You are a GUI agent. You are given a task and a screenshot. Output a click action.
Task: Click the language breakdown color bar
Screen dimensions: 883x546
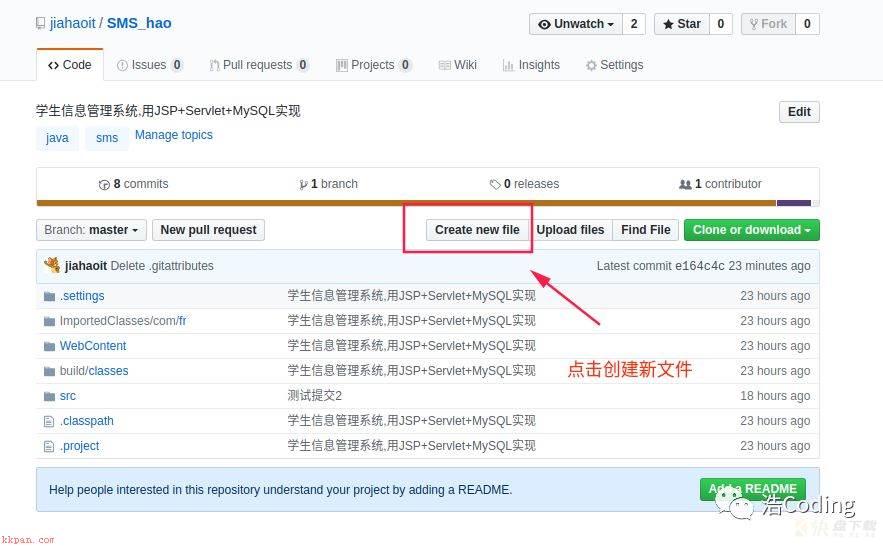[x=427, y=203]
